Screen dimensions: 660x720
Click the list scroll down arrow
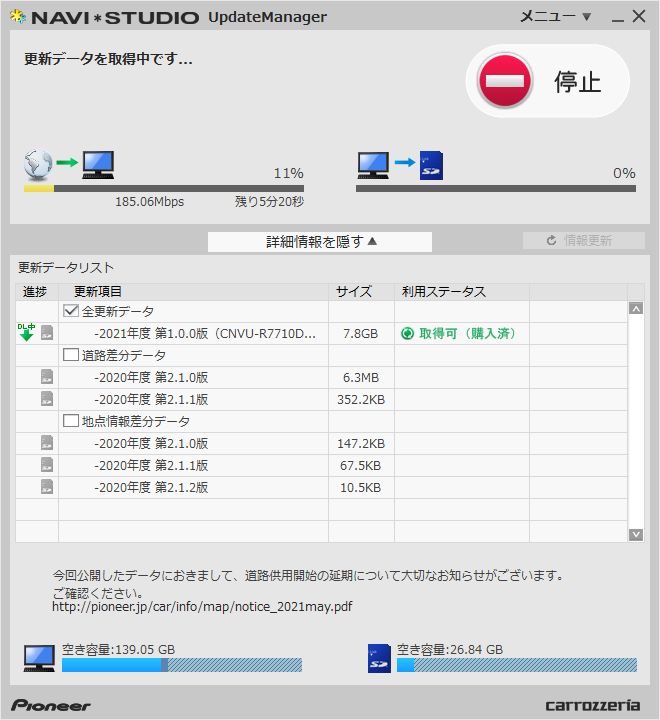636,534
